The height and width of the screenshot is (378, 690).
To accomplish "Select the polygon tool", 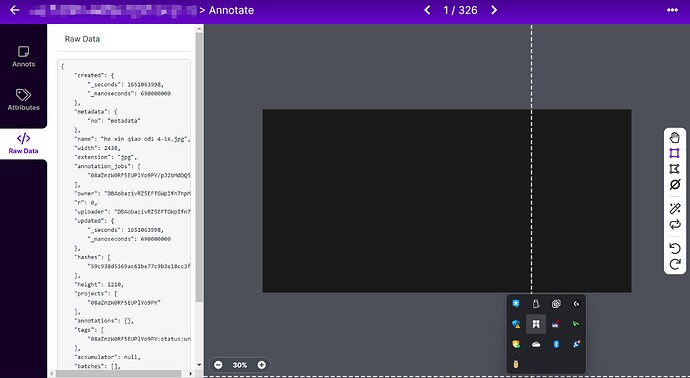I will 675,169.
